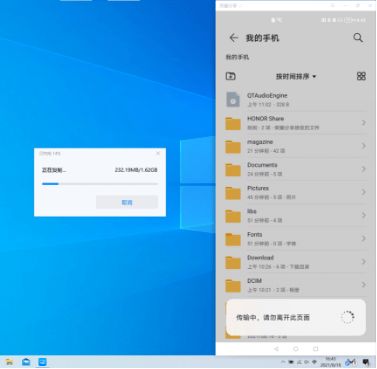Click the active phone manager taskbar icon

[x=42, y=362]
